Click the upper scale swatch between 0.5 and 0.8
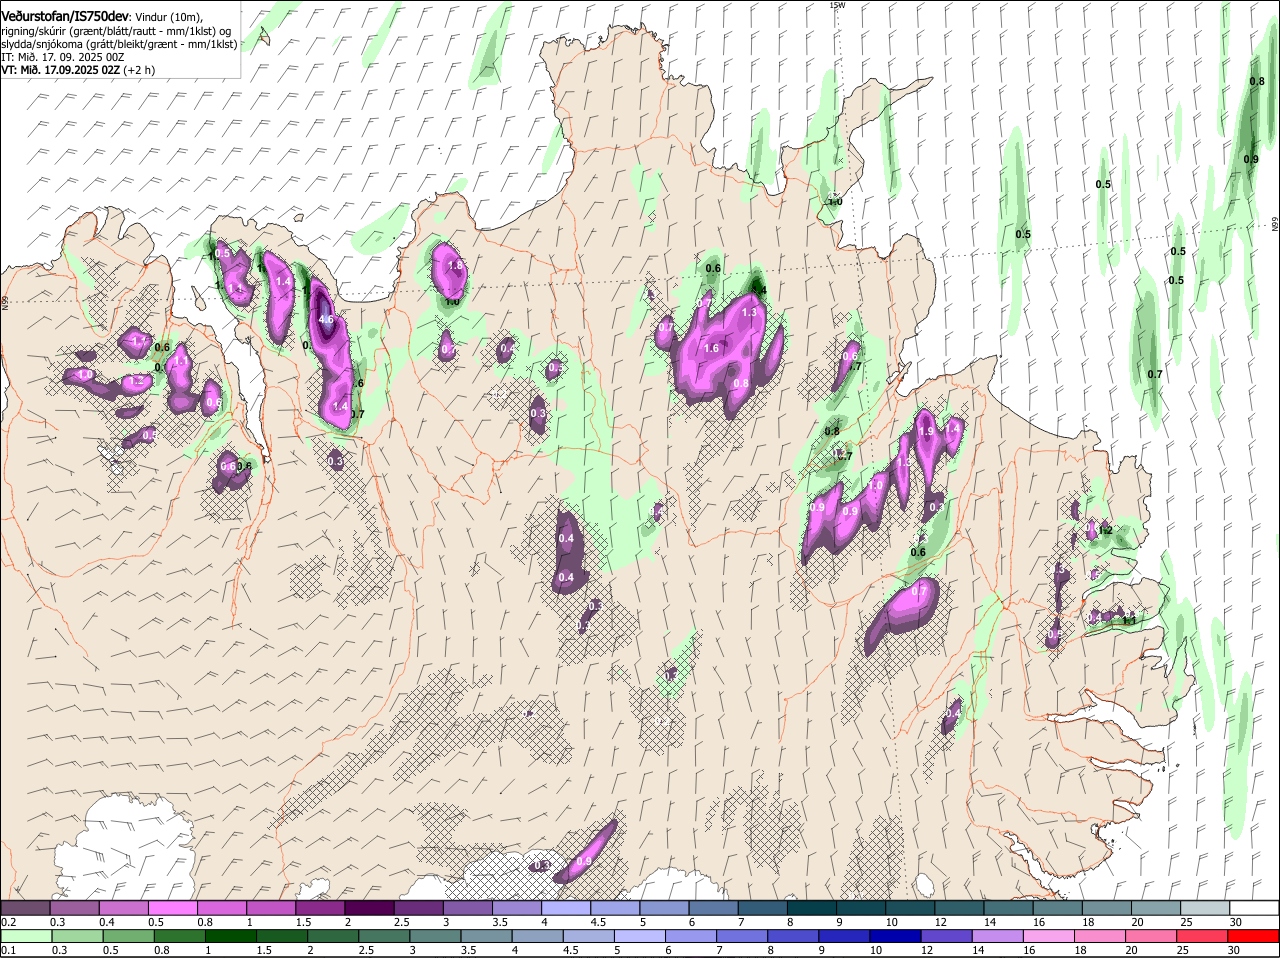 (x=172, y=908)
